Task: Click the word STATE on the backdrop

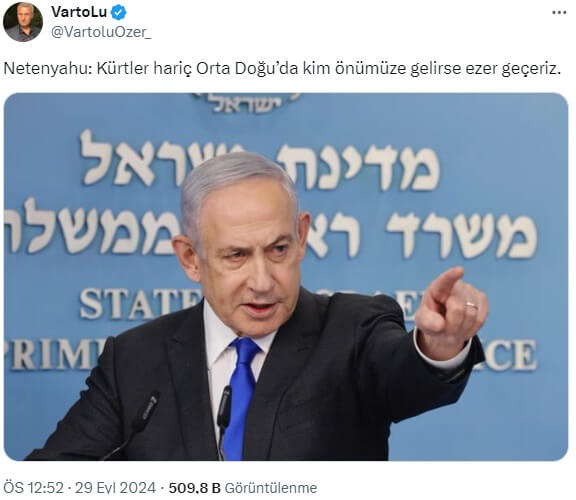Action: [x=141, y=303]
